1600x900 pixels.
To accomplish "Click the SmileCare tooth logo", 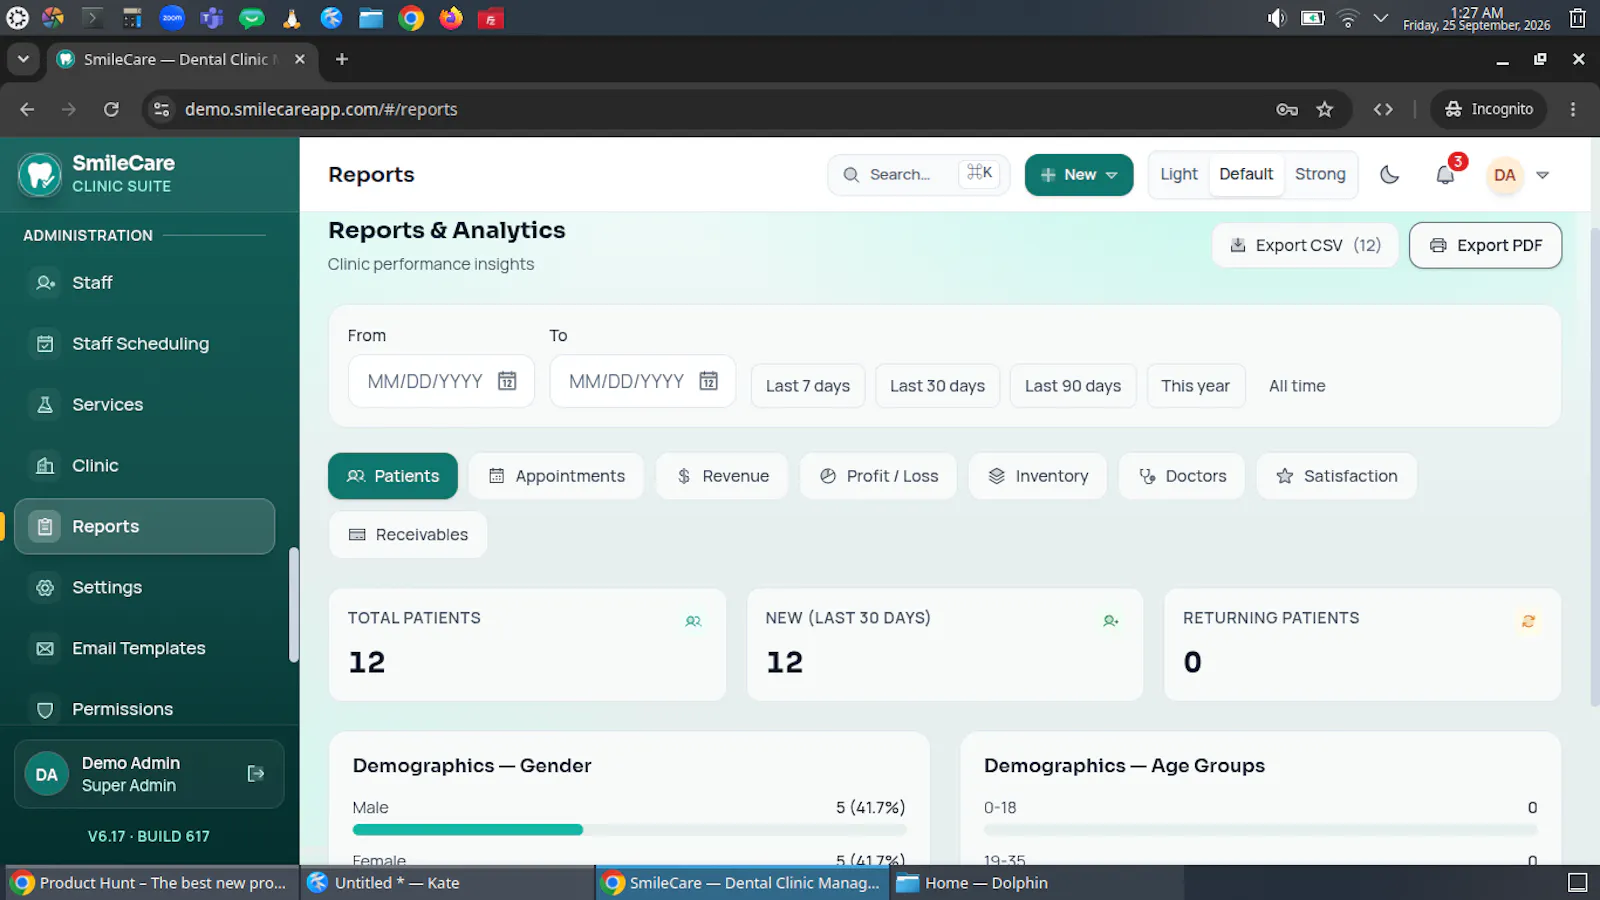I will pos(40,175).
